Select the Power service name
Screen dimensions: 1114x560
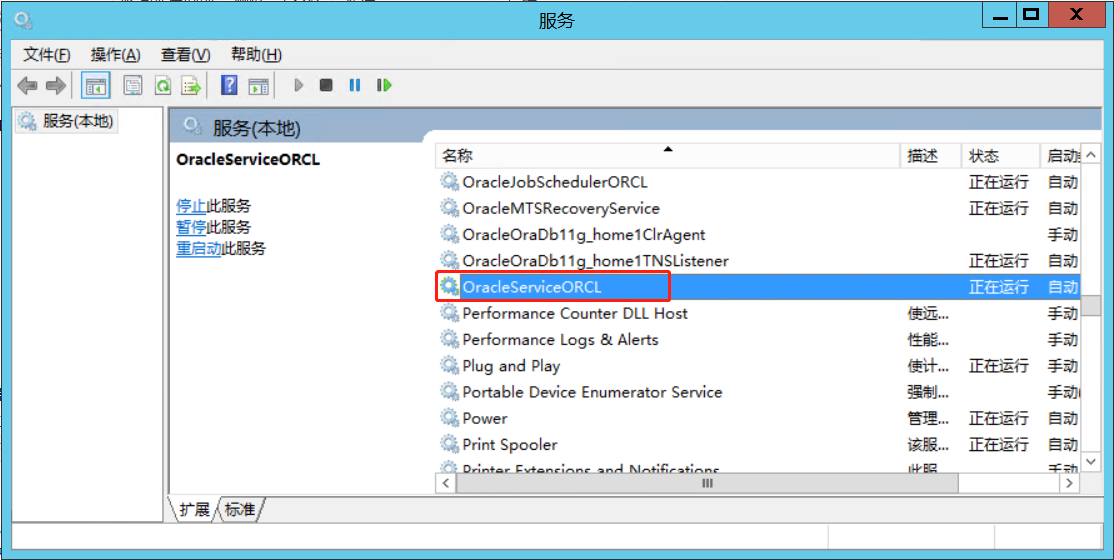(x=485, y=419)
